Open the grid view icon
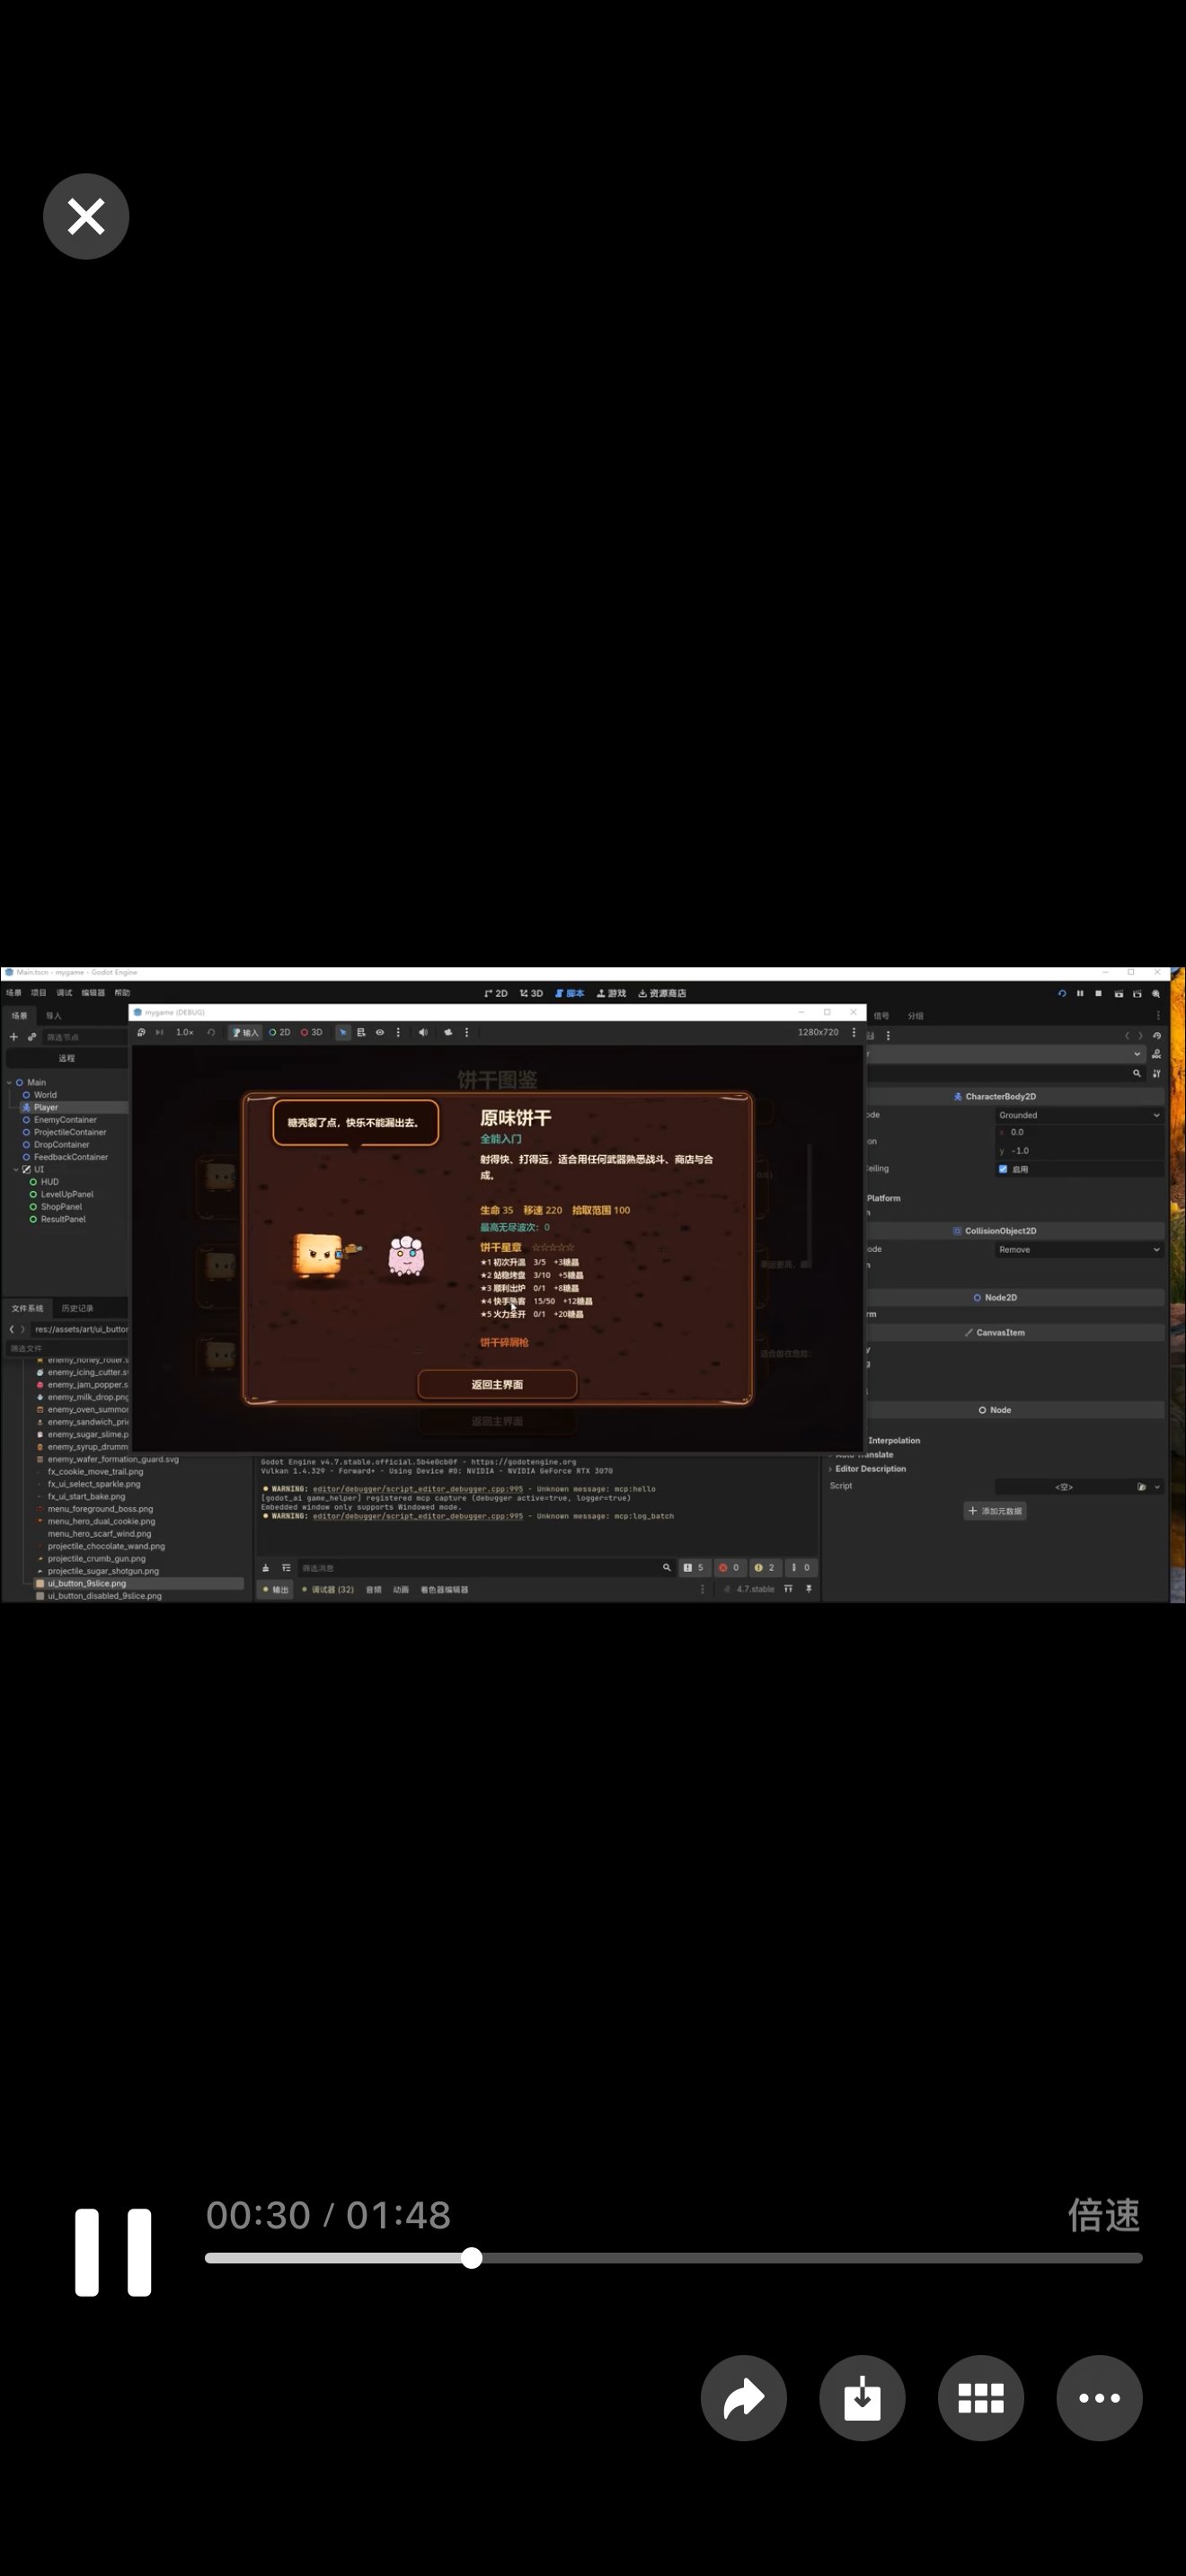The image size is (1186, 2576). point(981,2398)
